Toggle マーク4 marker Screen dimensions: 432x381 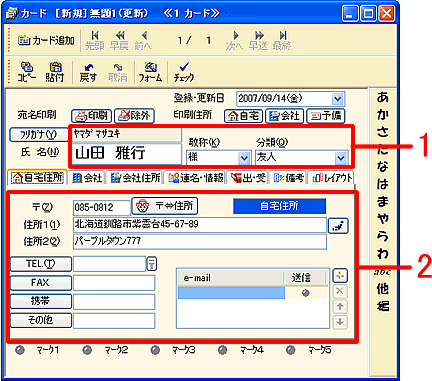coord(222,350)
